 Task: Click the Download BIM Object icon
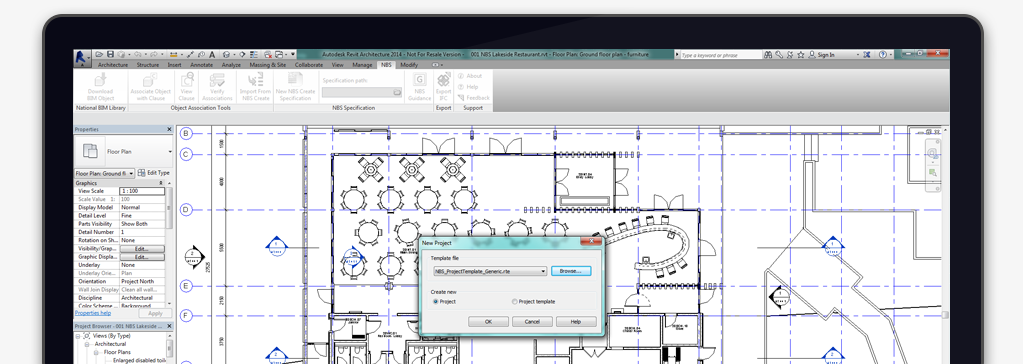(x=100, y=80)
